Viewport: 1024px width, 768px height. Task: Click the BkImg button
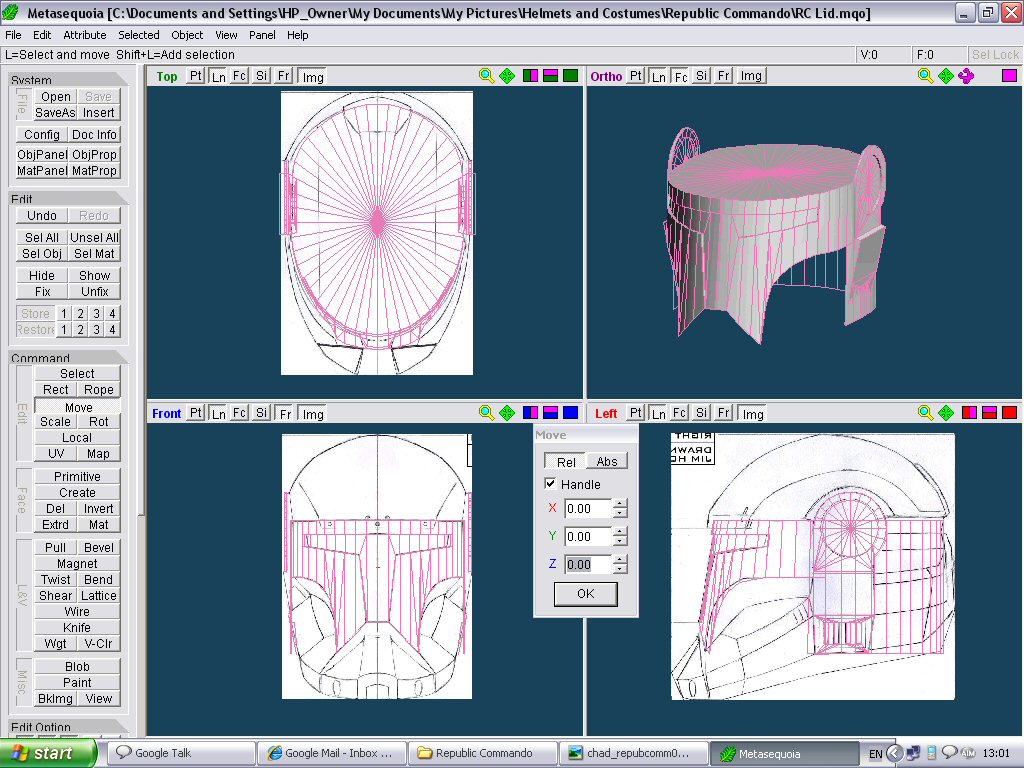pyautogui.click(x=56, y=699)
